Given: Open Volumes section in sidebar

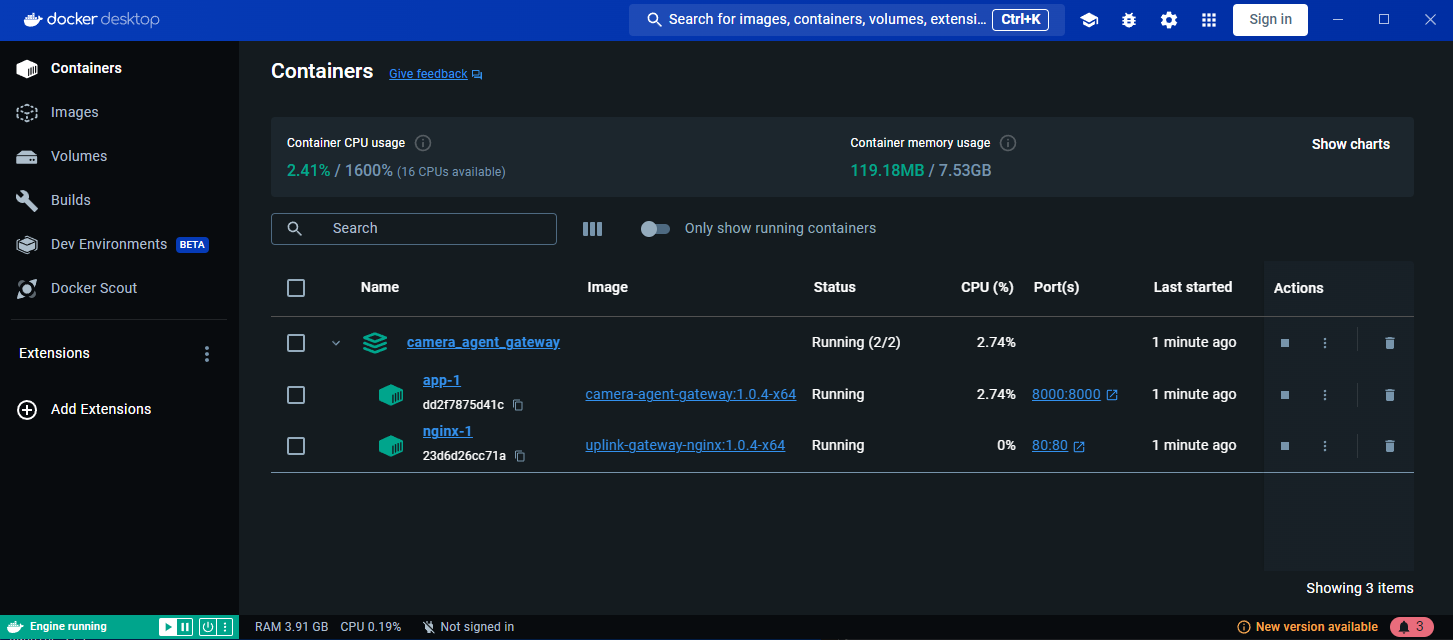Looking at the screenshot, I should click(x=79, y=157).
